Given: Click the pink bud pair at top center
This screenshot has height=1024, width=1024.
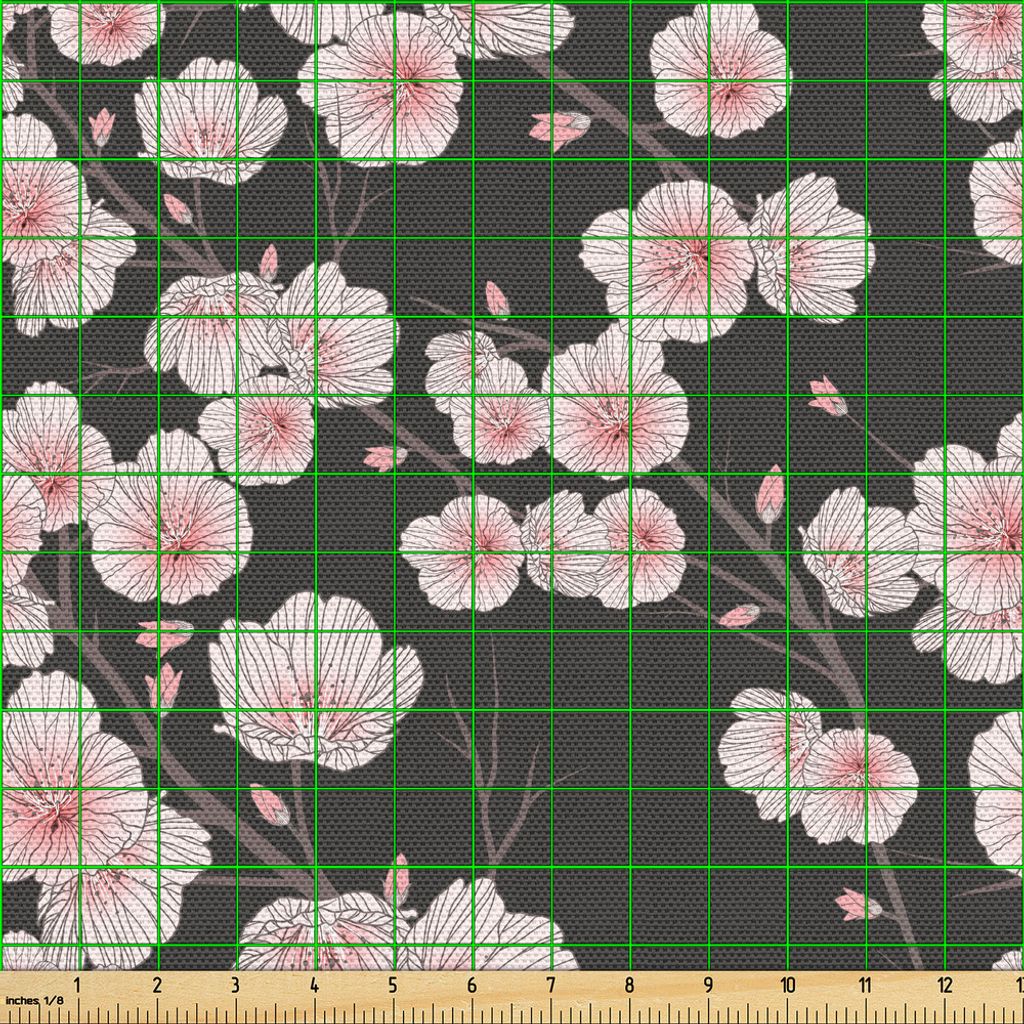Looking at the screenshot, I should tap(559, 128).
